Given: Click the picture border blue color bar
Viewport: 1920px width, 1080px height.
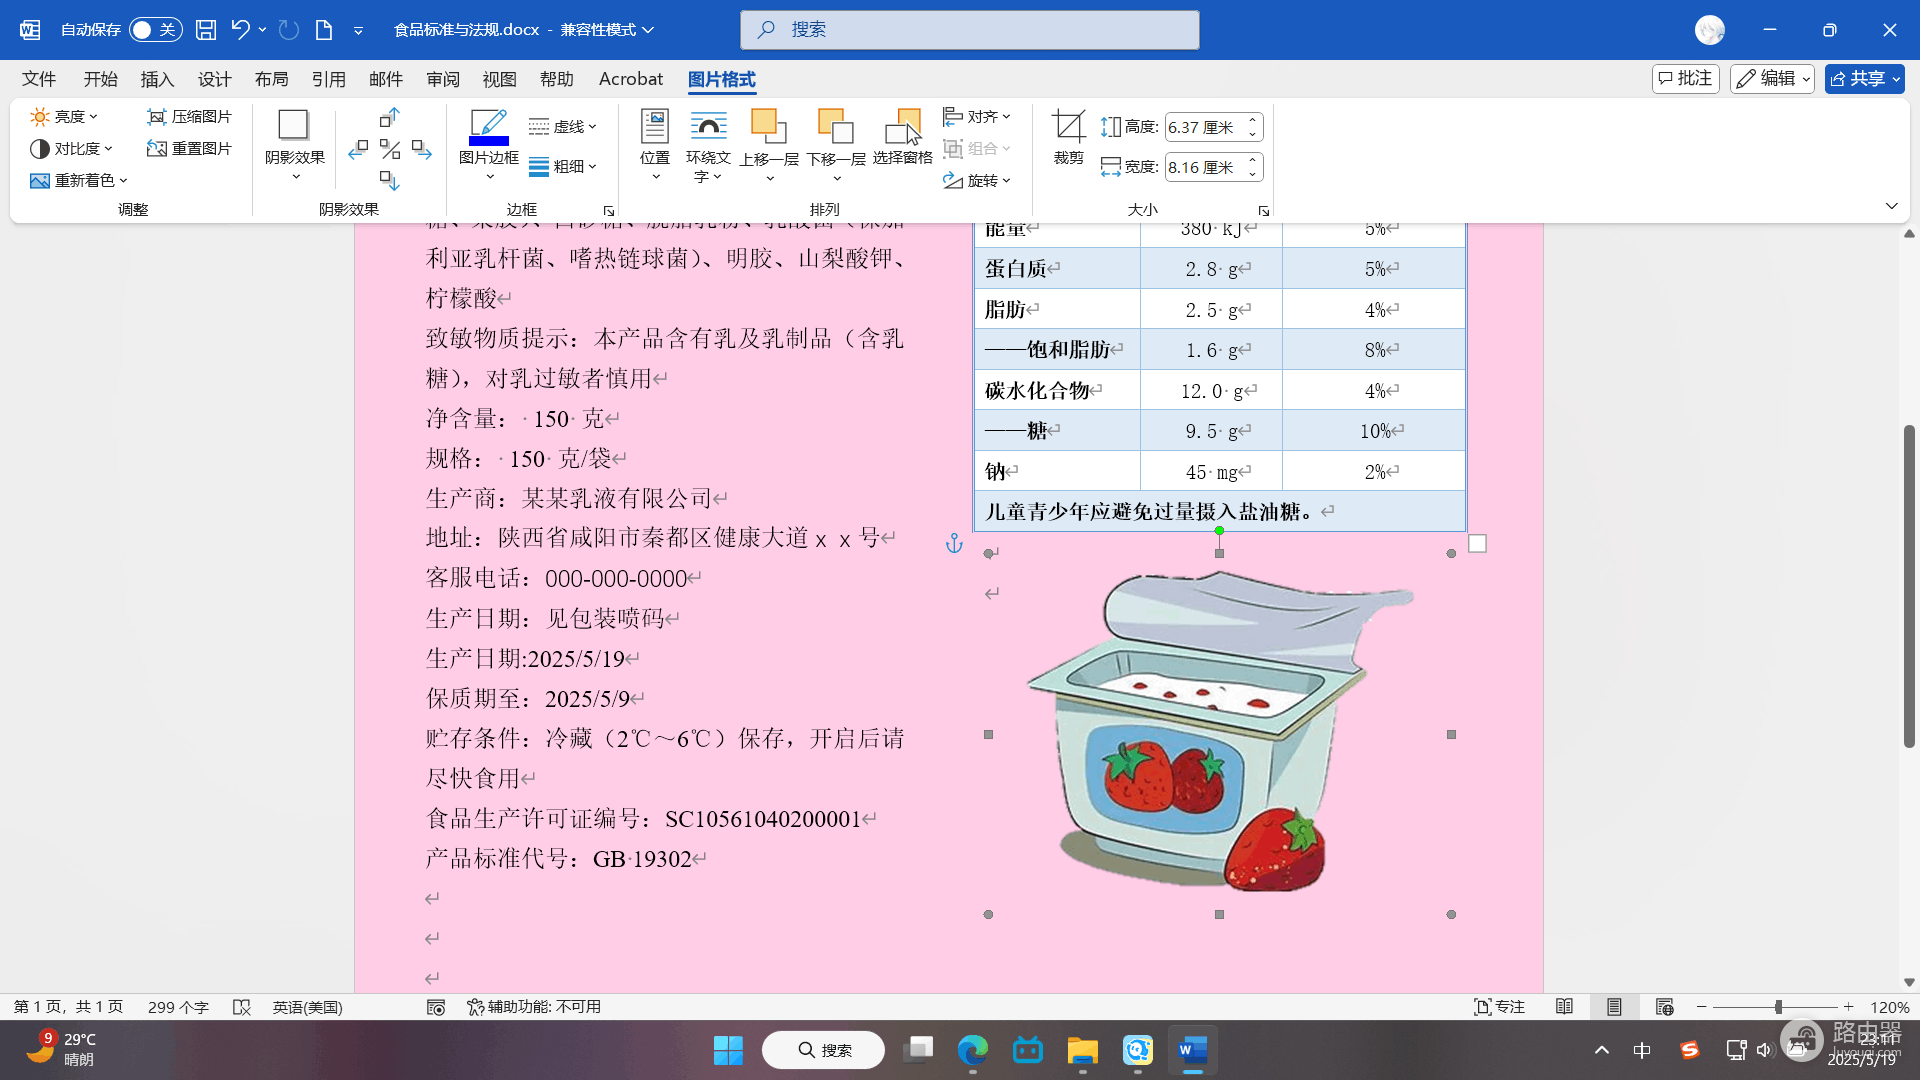Looking at the screenshot, I should 489,141.
